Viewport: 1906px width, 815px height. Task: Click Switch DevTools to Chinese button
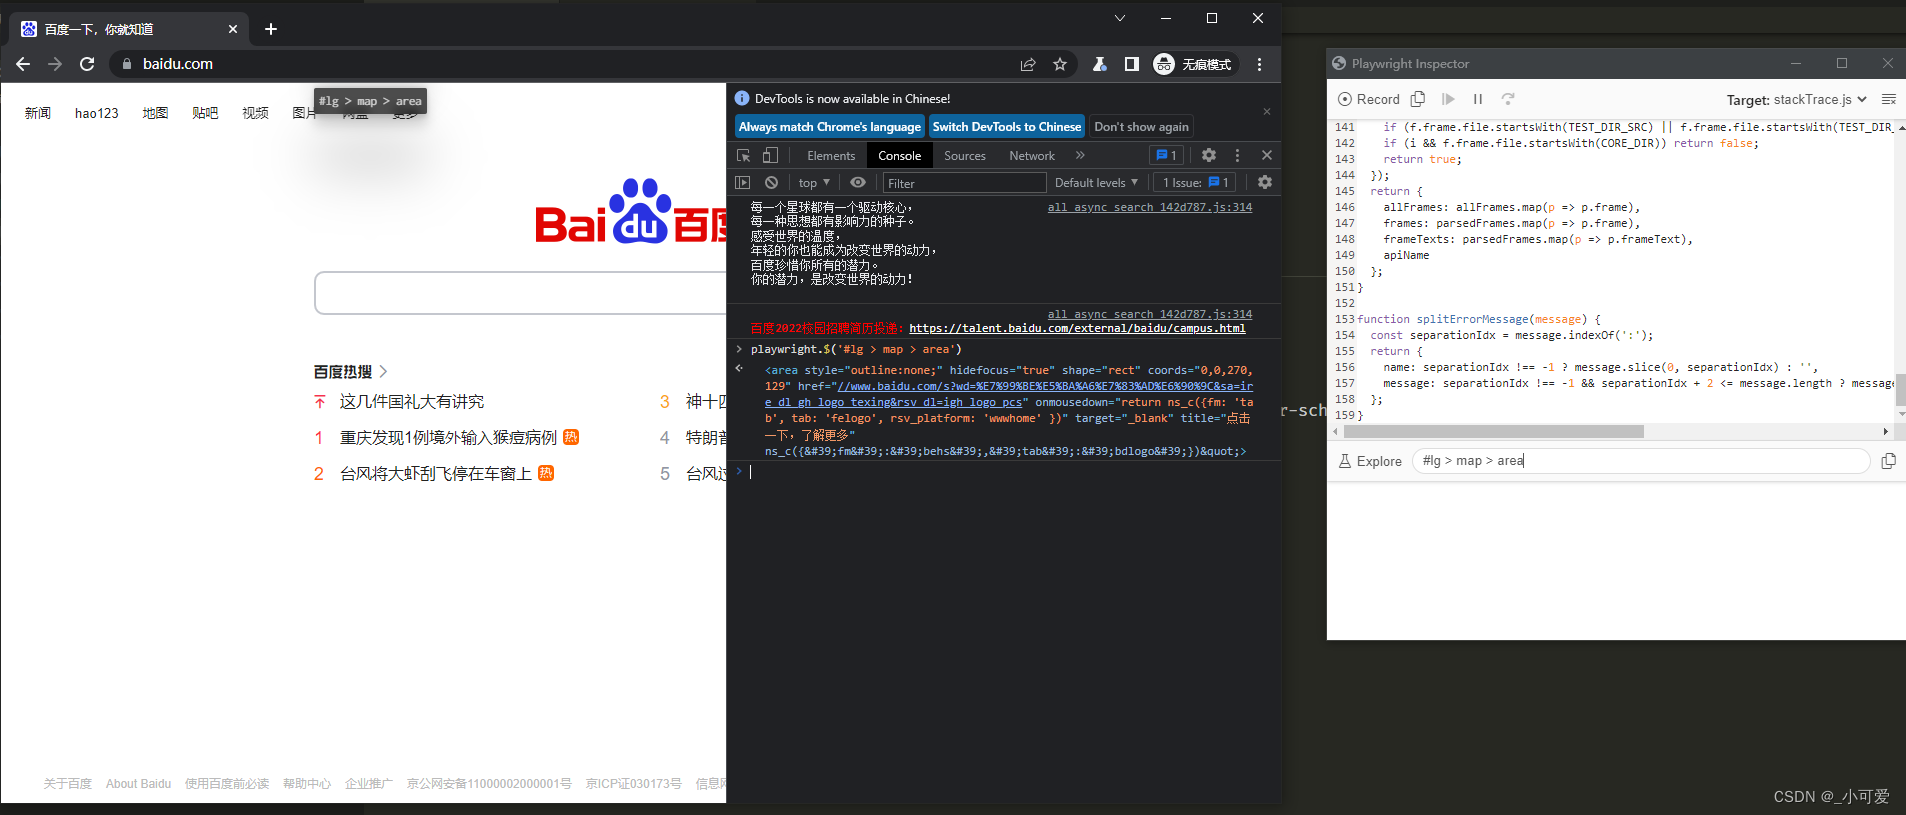[x=1007, y=127]
